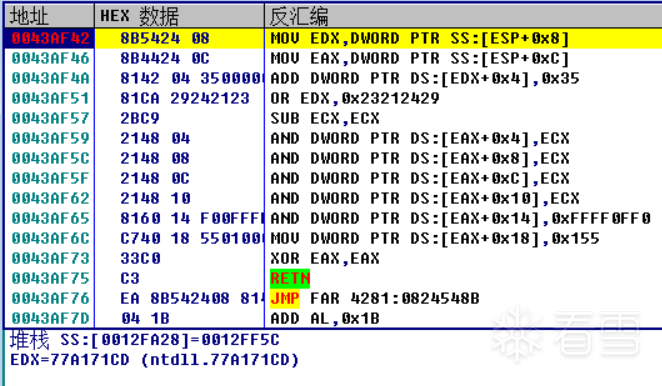662x386 pixels.
Task: Click hex bytes 81CA 29242123
Action: [x=184, y=98]
